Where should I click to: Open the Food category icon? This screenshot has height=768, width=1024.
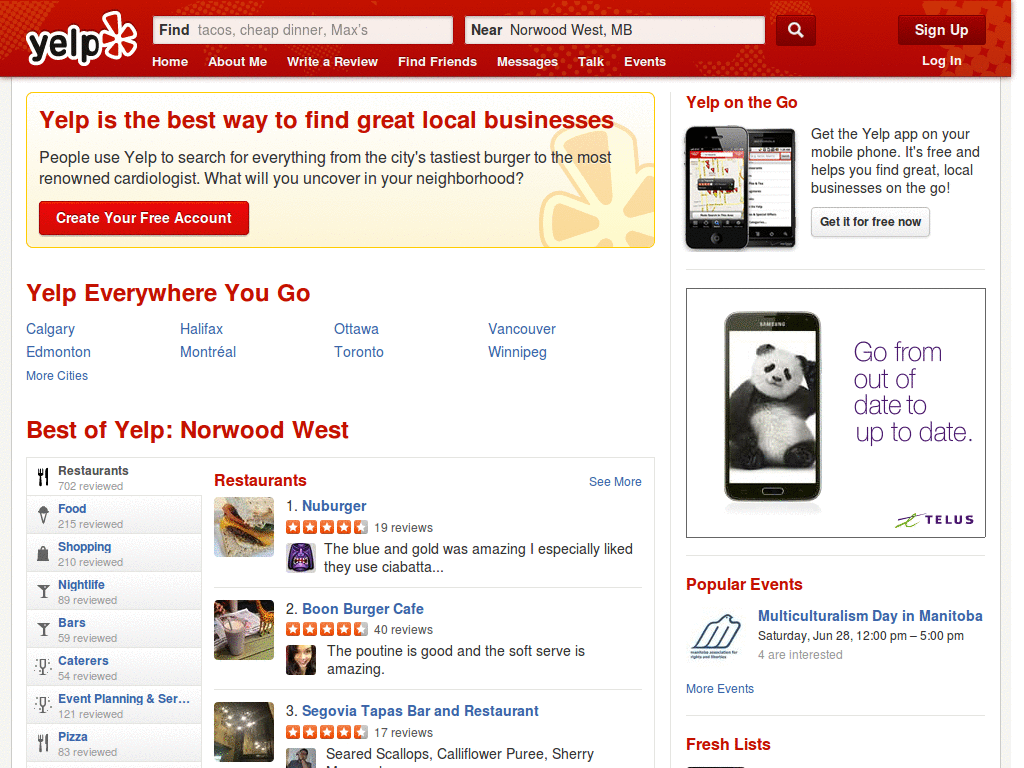tap(44, 515)
